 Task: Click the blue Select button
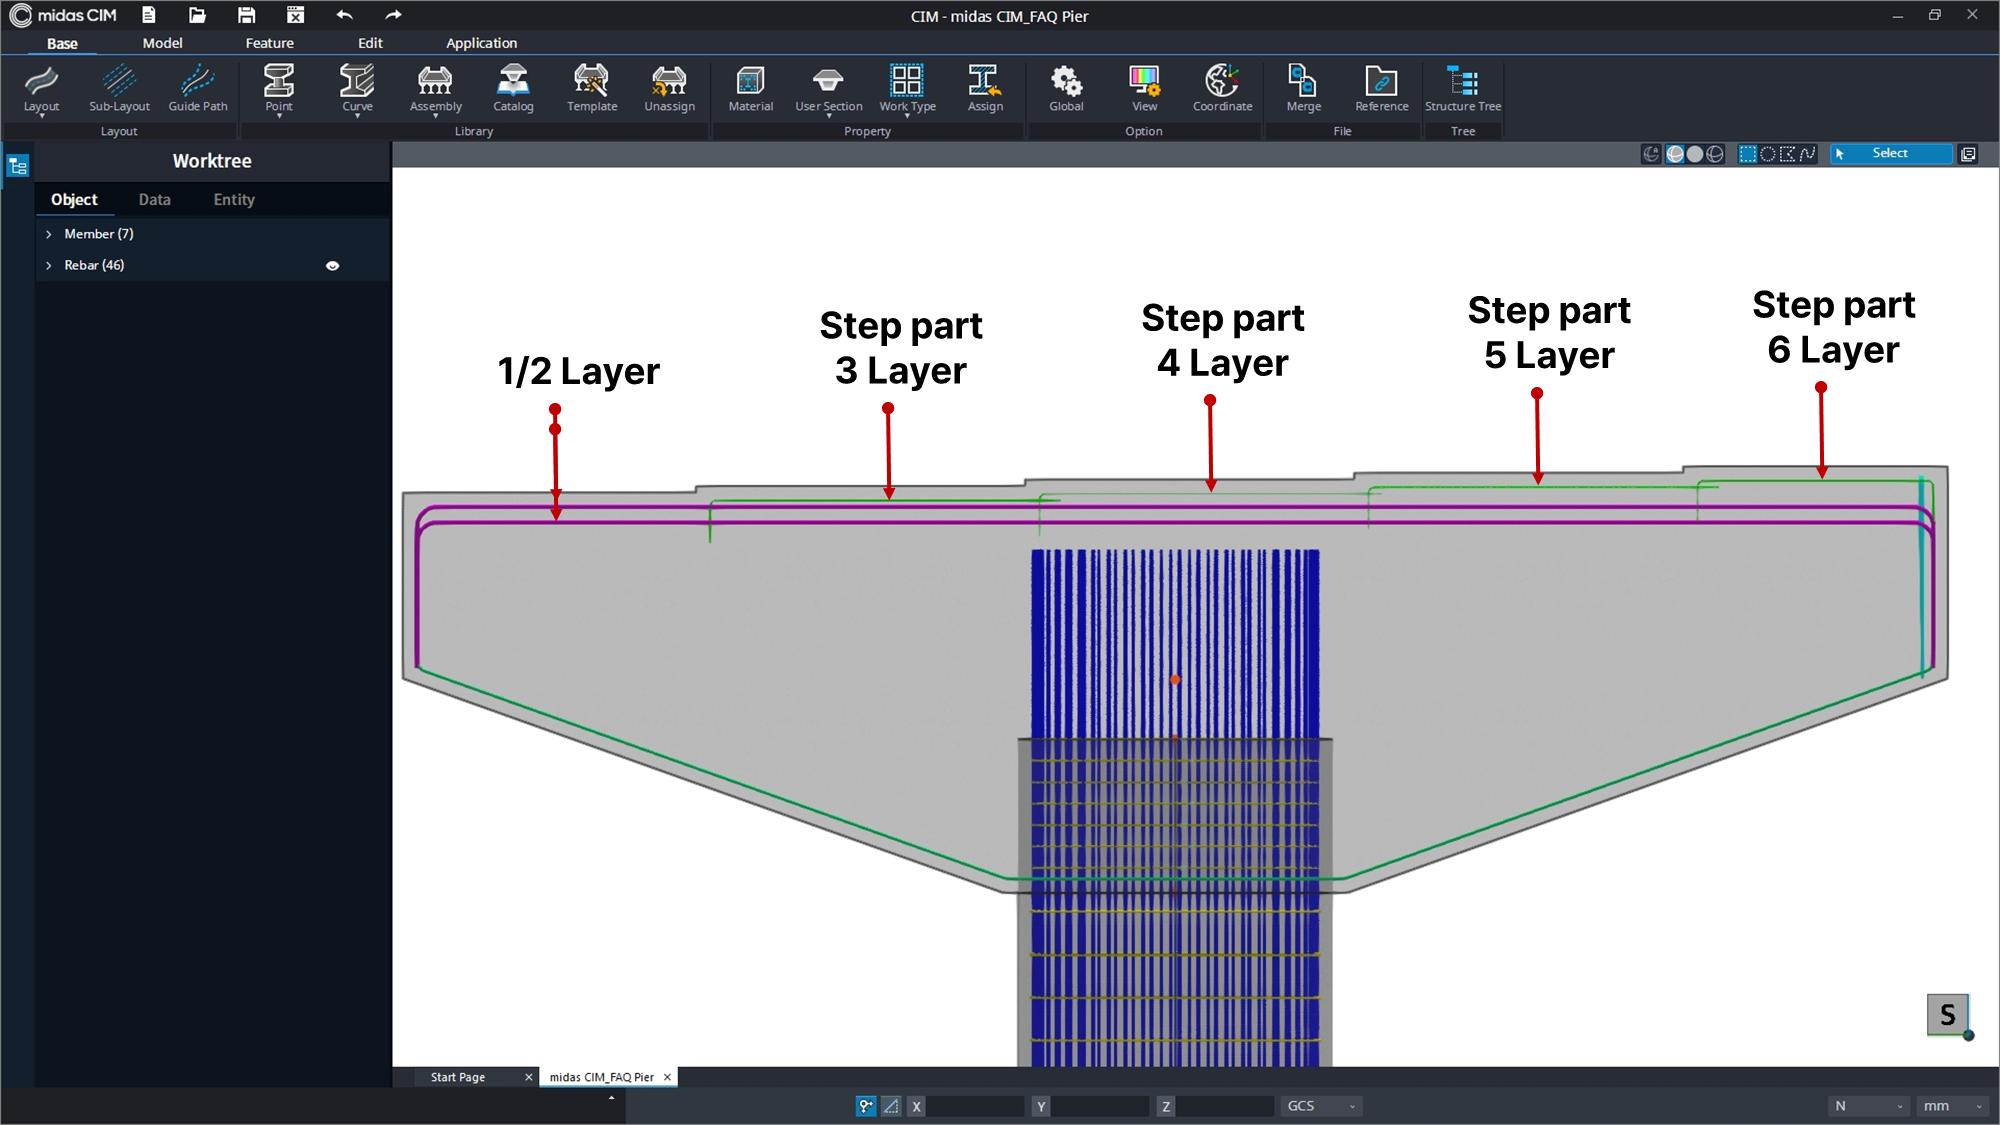click(x=1891, y=154)
